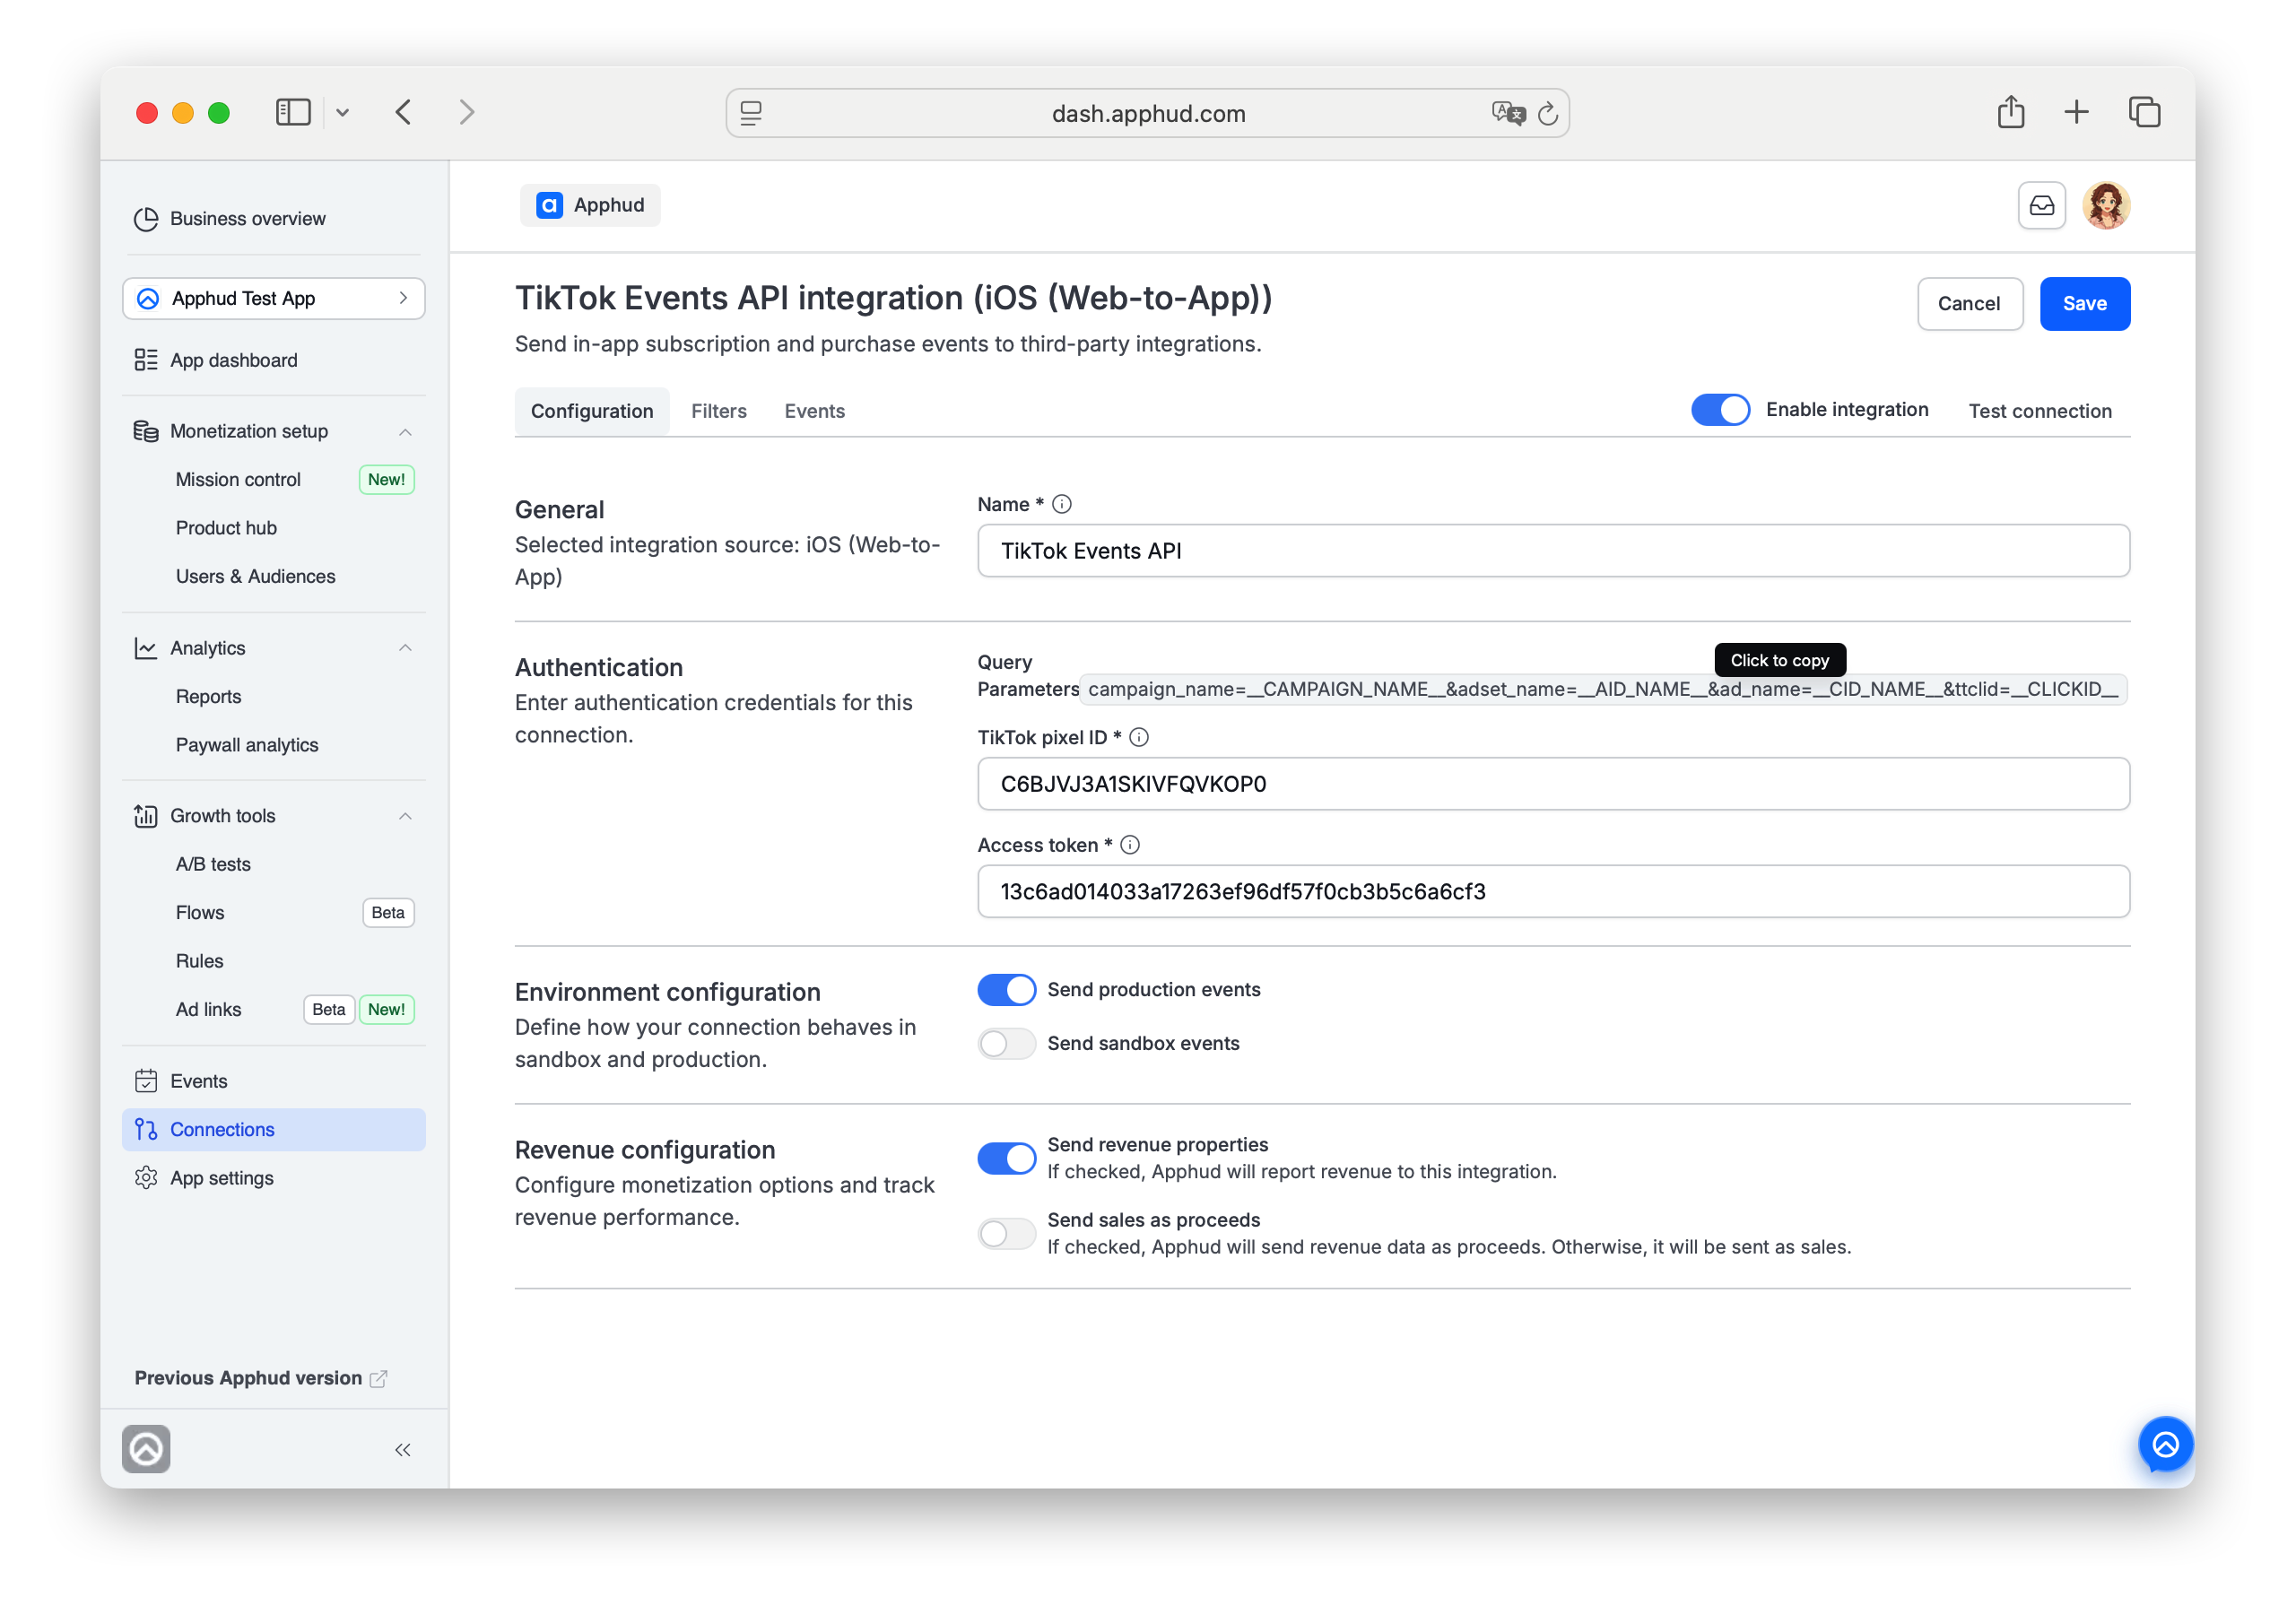Open App settings via gear icon
Screen dimensions: 2296x1623
click(x=146, y=1178)
